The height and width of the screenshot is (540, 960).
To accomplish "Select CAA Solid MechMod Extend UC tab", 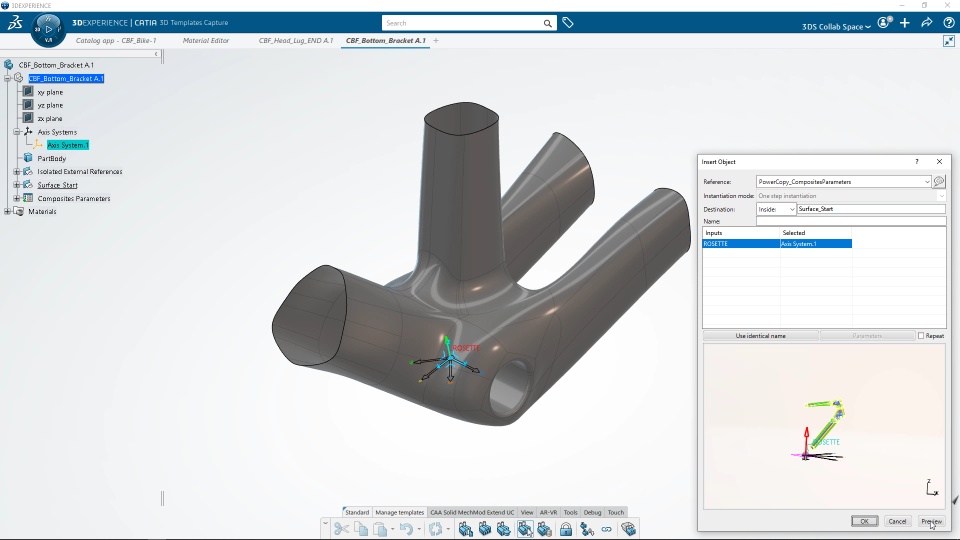I will [472, 512].
